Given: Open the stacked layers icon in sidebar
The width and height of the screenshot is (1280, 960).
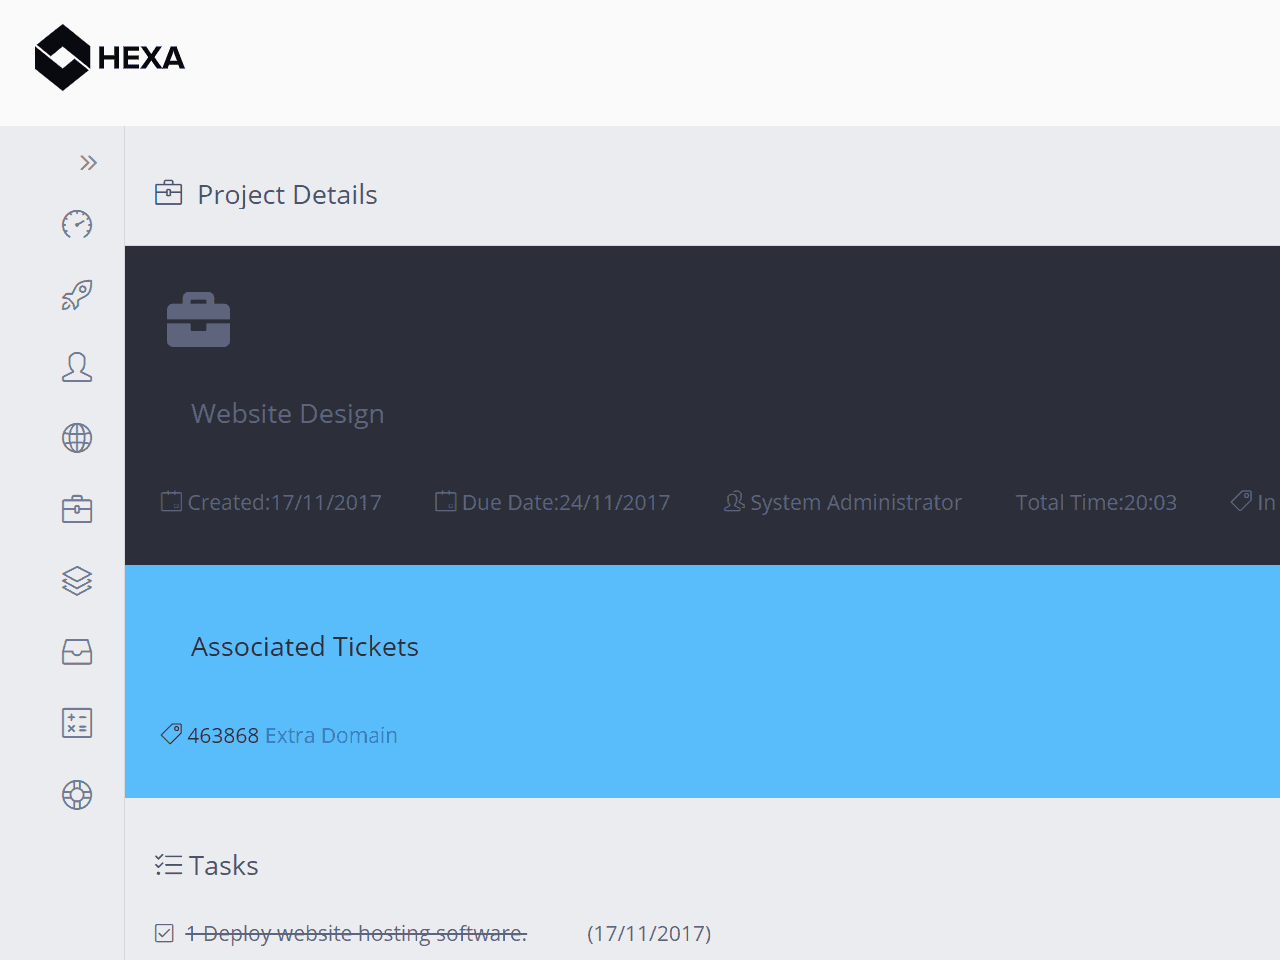Looking at the screenshot, I should [77, 581].
